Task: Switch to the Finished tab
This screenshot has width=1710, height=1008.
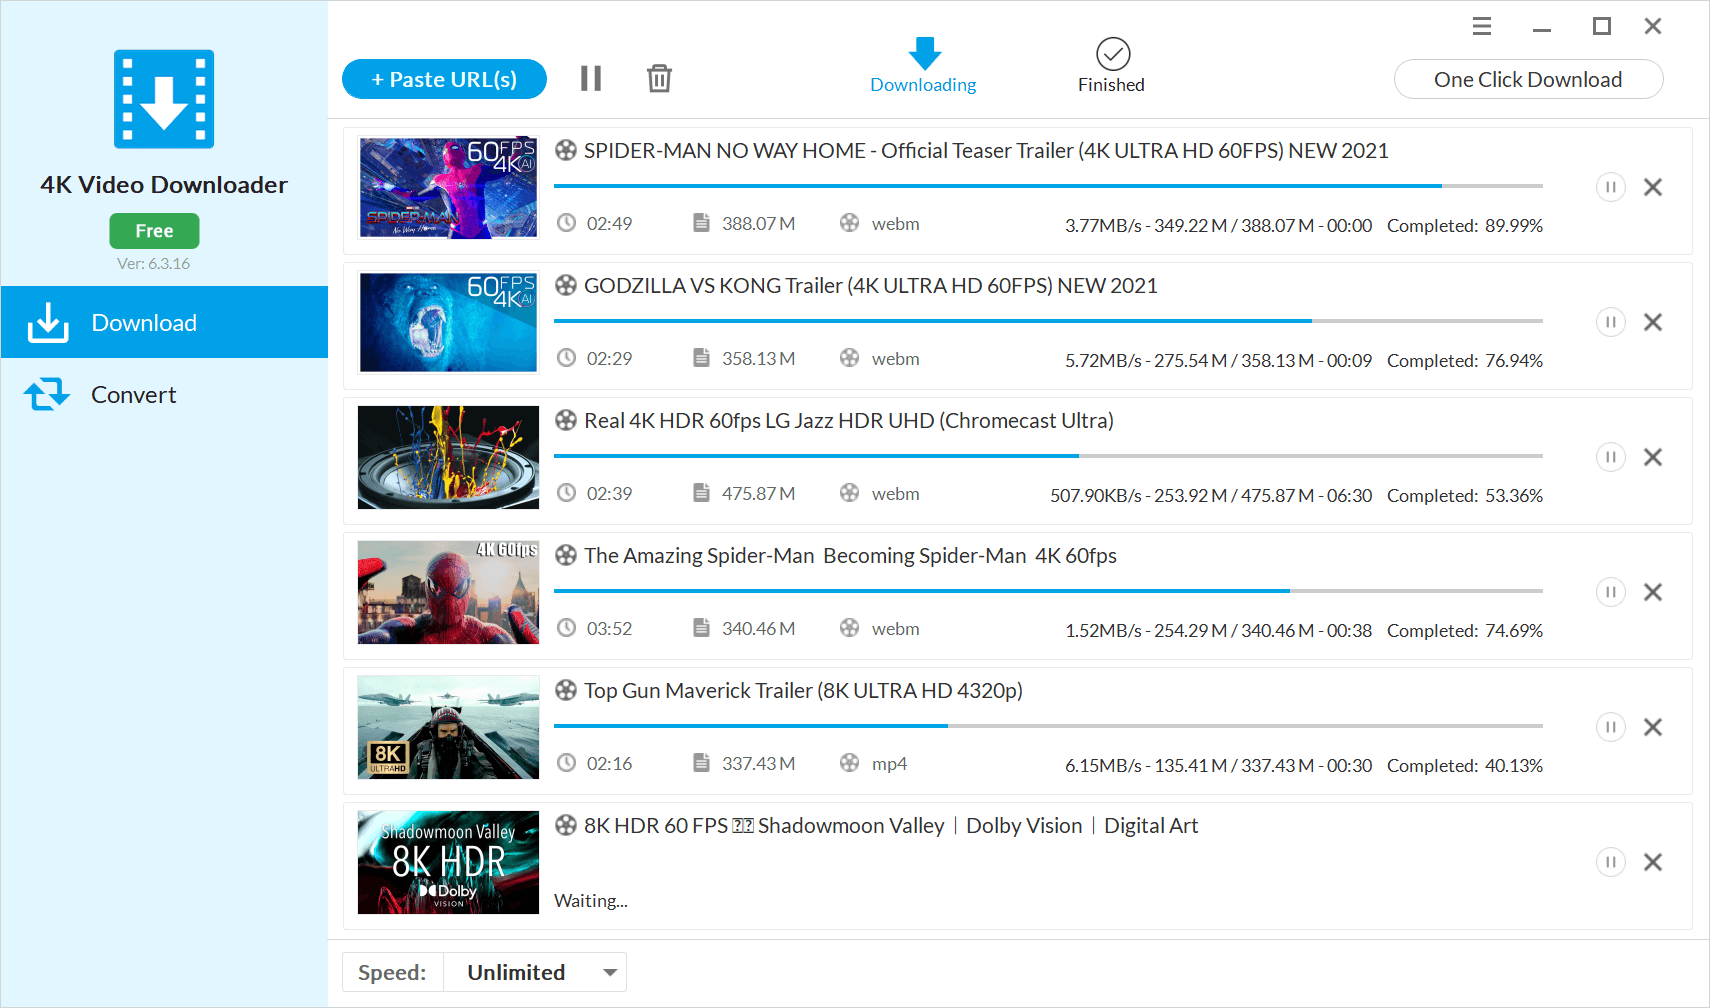Action: [1111, 66]
